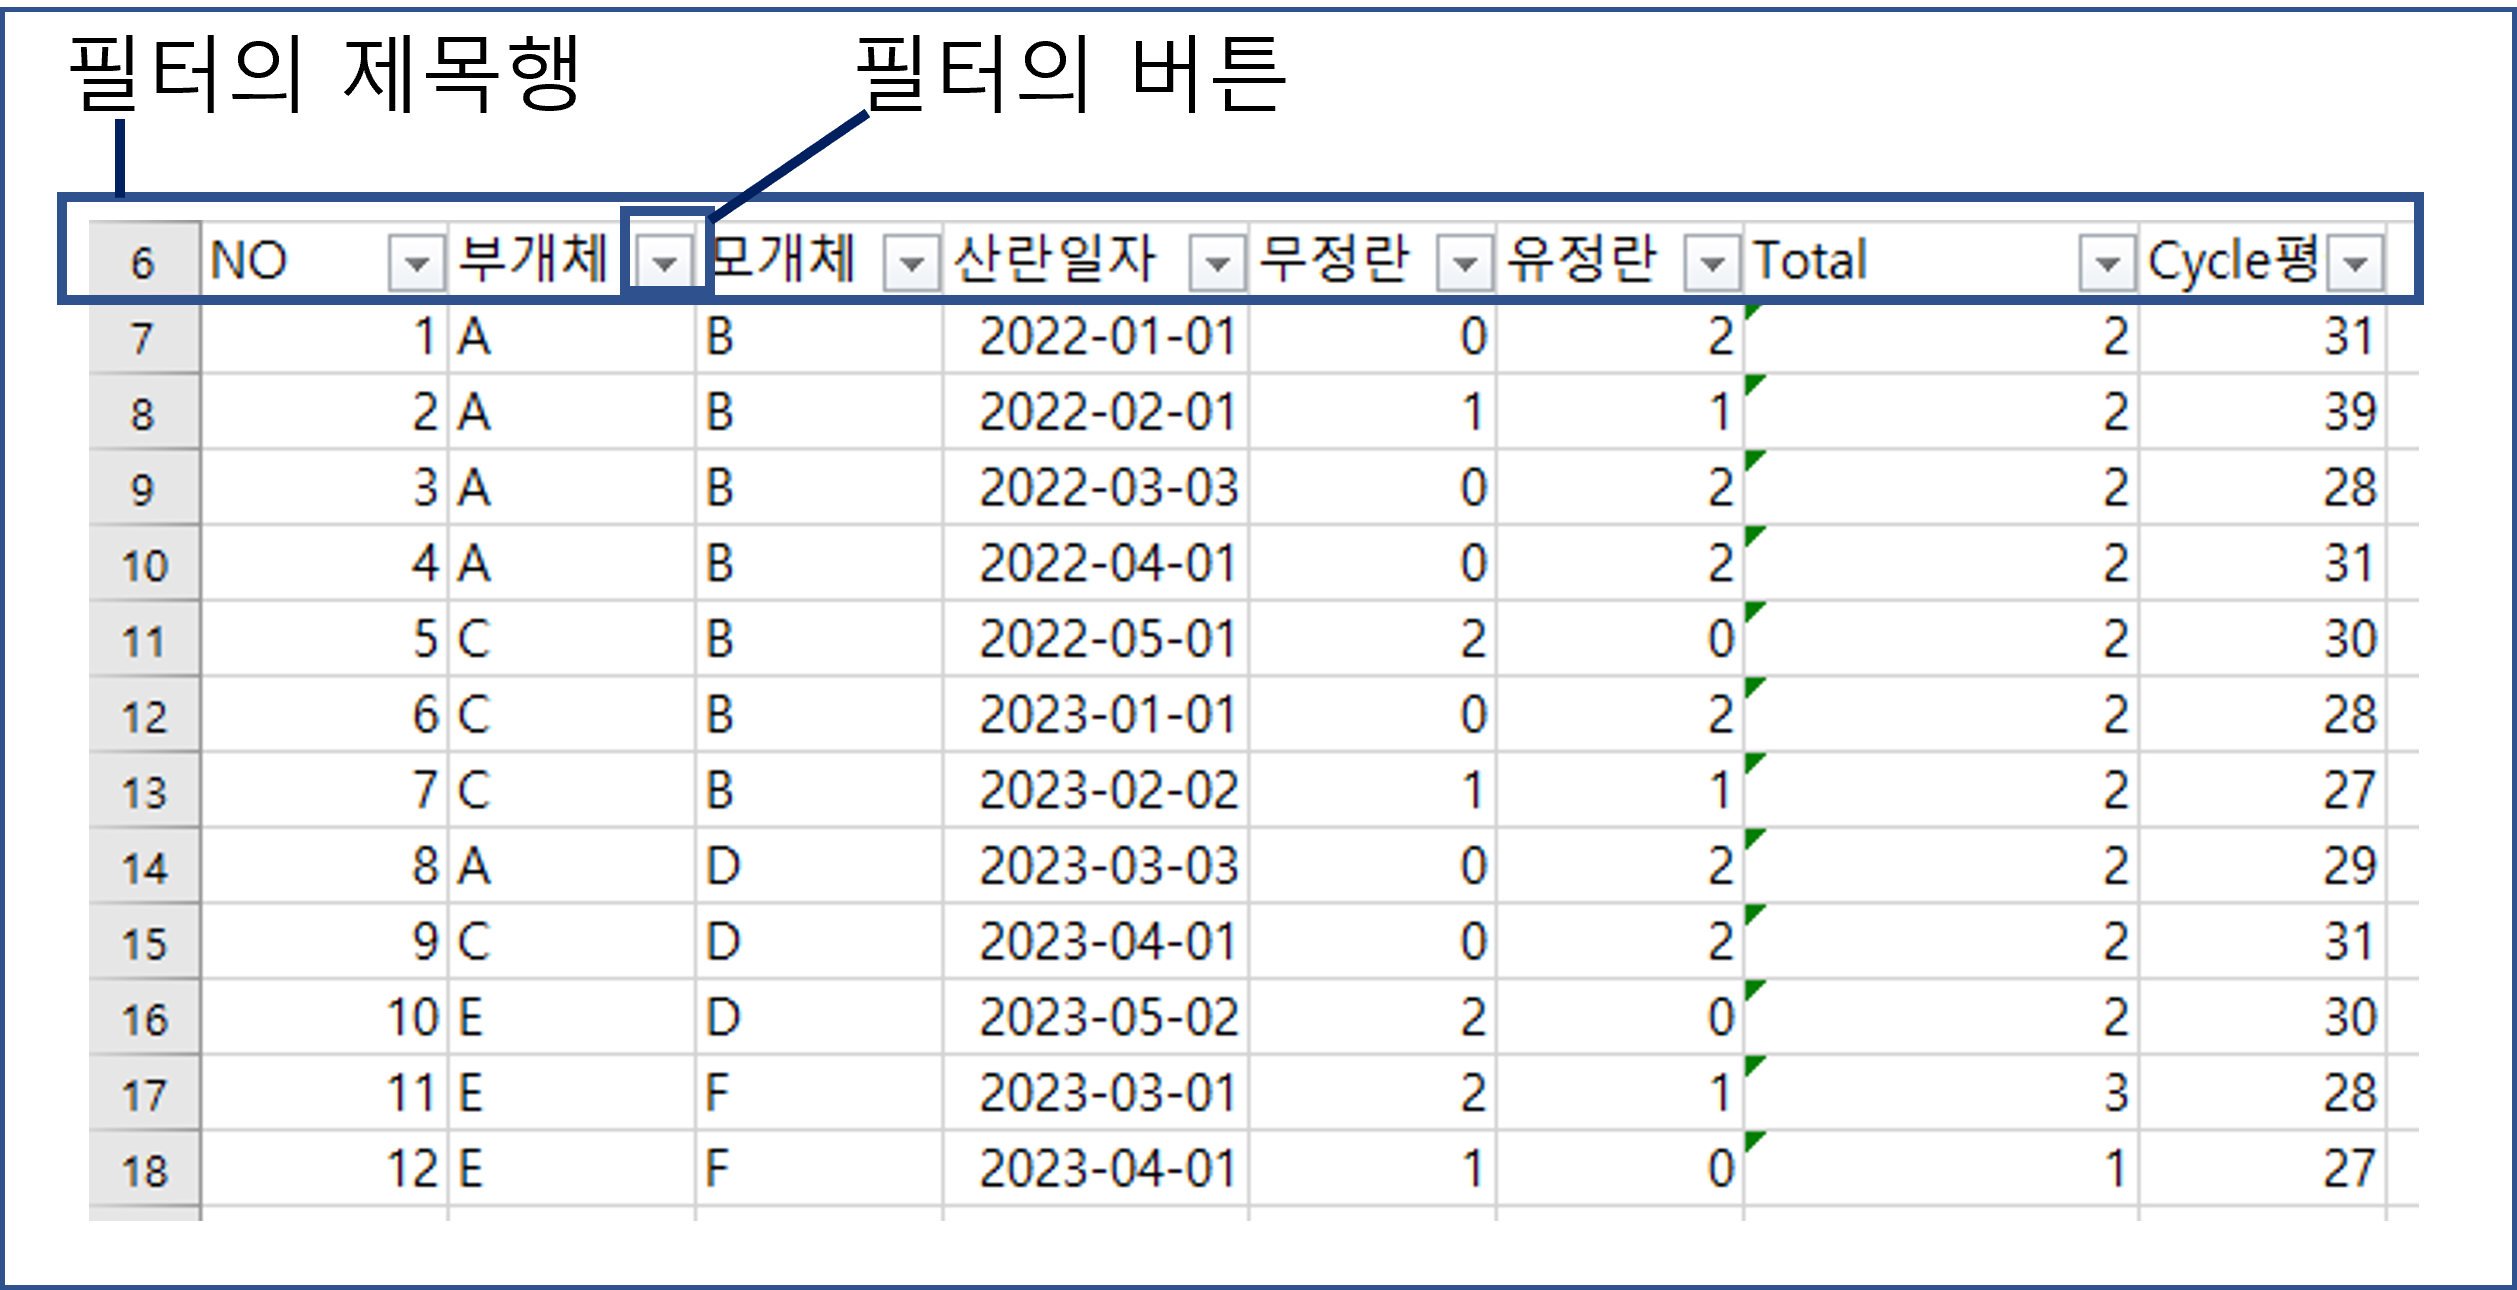The height and width of the screenshot is (1290, 2517).
Task: Select the NO cell with value 12
Action: (412, 1169)
